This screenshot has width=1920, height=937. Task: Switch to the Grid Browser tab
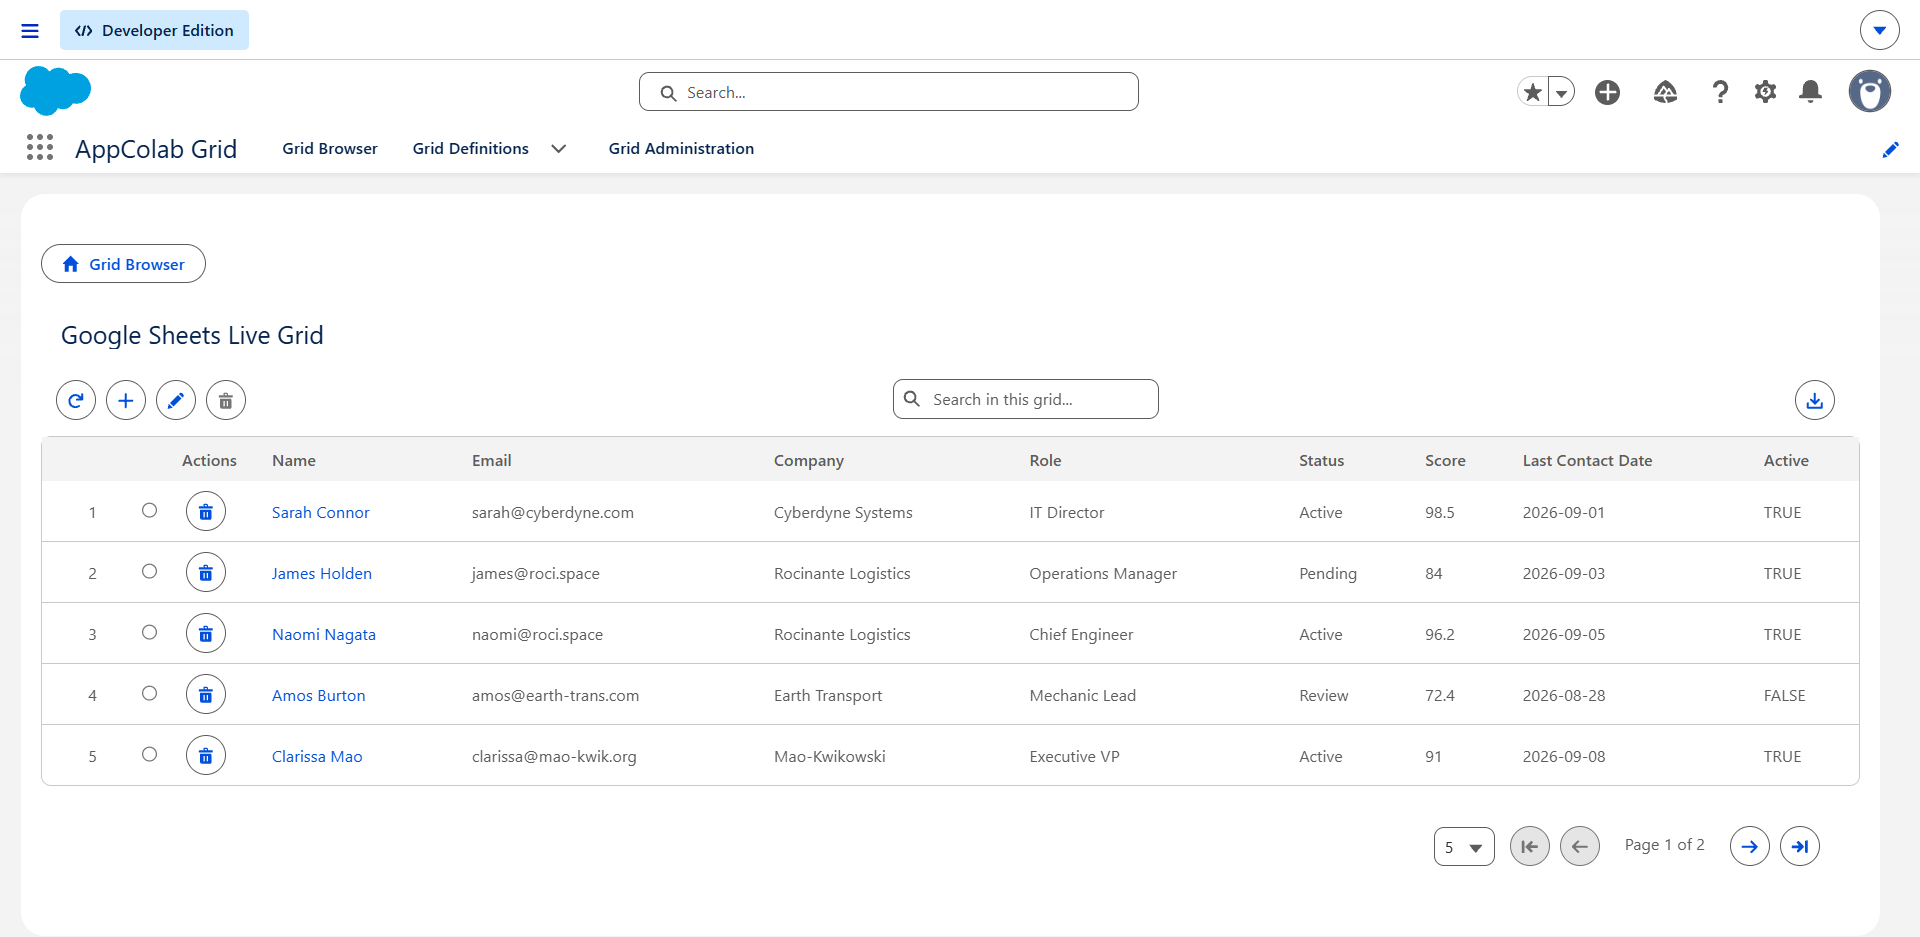click(330, 148)
